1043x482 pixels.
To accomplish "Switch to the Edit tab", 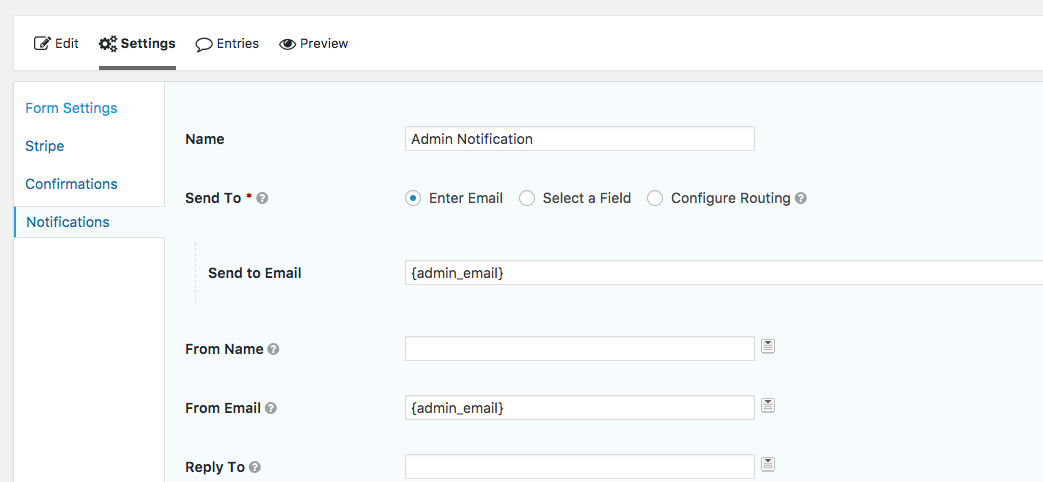I will pyautogui.click(x=56, y=44).
